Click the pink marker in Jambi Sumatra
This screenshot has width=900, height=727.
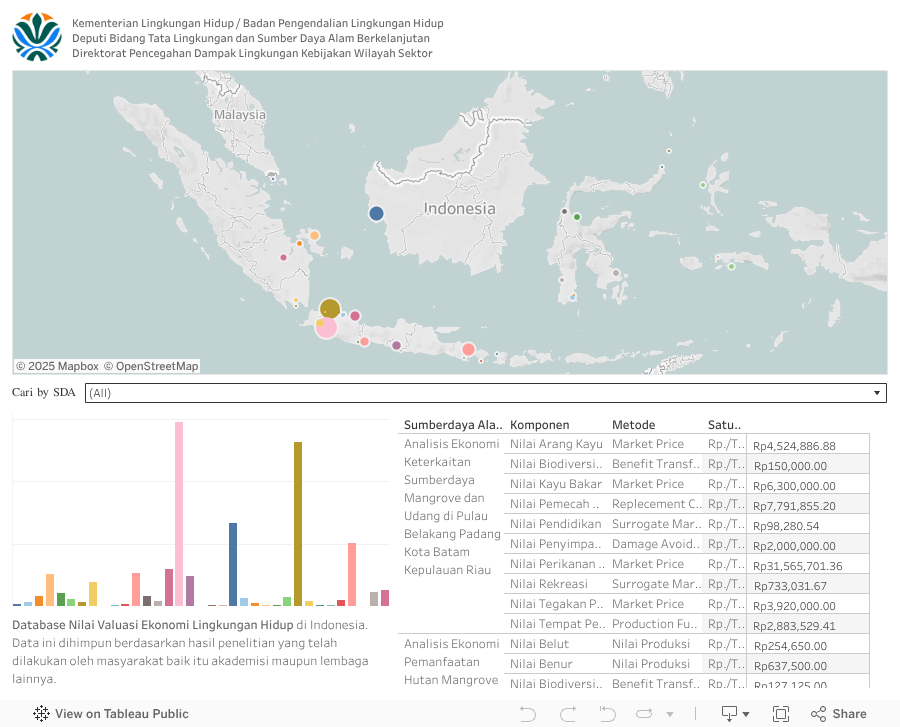pos(283,258)
